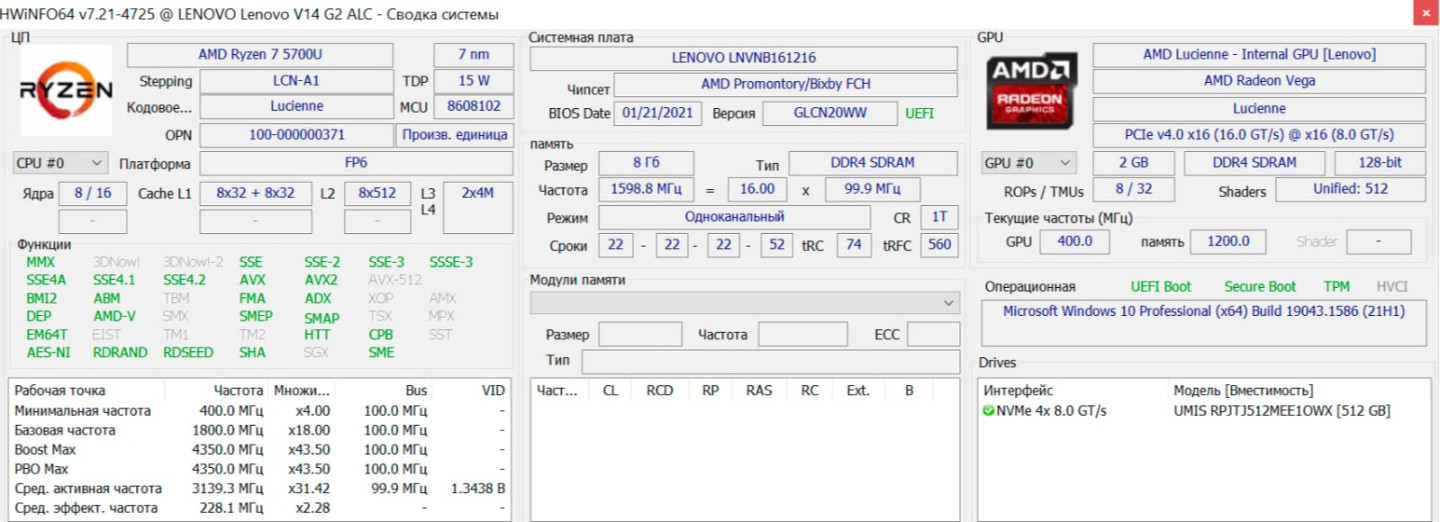Click the PCIe v4.0 x16 bus field
This screenshot has height=522, width=1440.
1259,134
